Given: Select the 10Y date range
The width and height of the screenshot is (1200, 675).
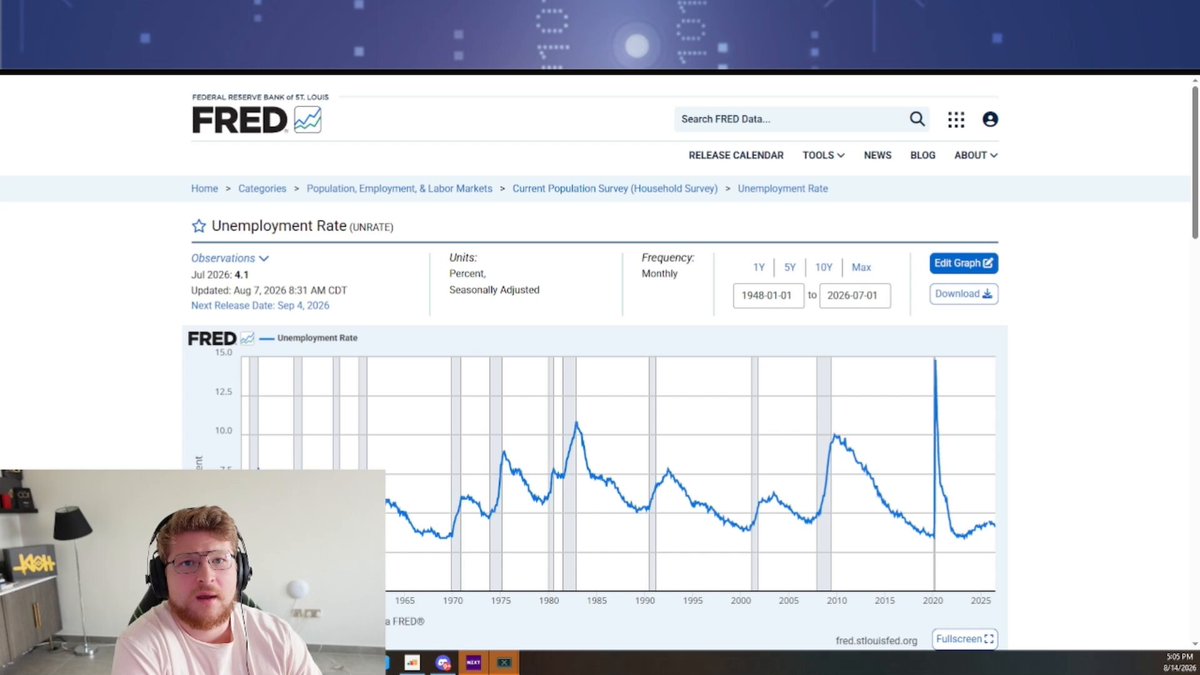Looking at the screenshot, I should tap(823, 267).
